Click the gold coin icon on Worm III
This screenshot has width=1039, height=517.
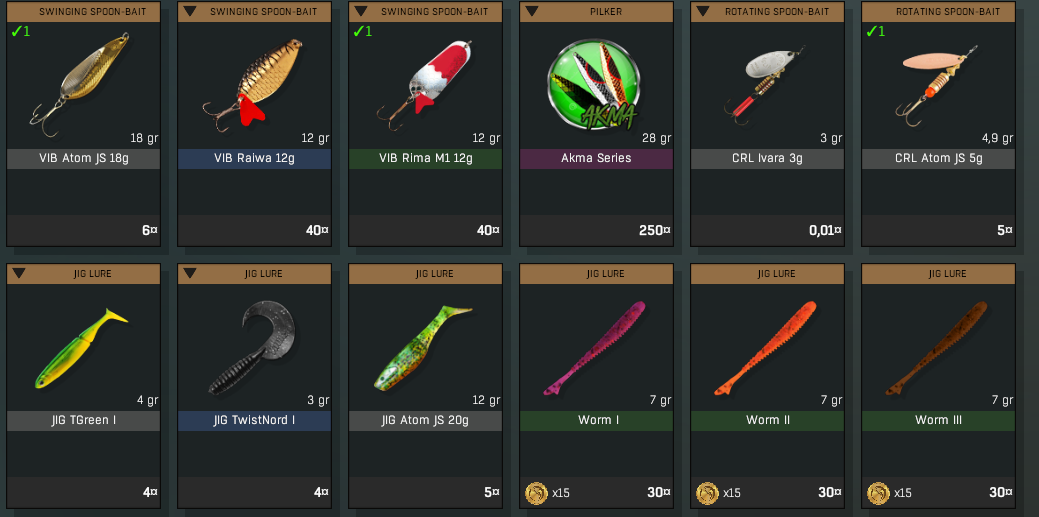pos(878,492)
